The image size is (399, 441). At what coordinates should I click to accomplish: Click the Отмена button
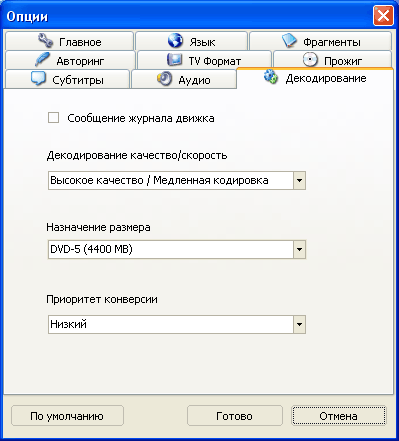pos(339,416)
